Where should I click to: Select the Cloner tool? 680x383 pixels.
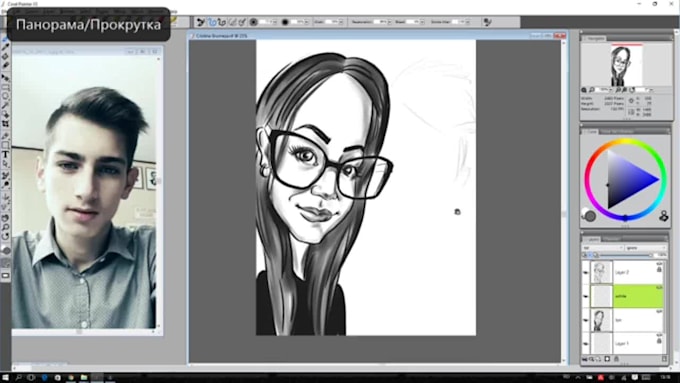[6, 176]
